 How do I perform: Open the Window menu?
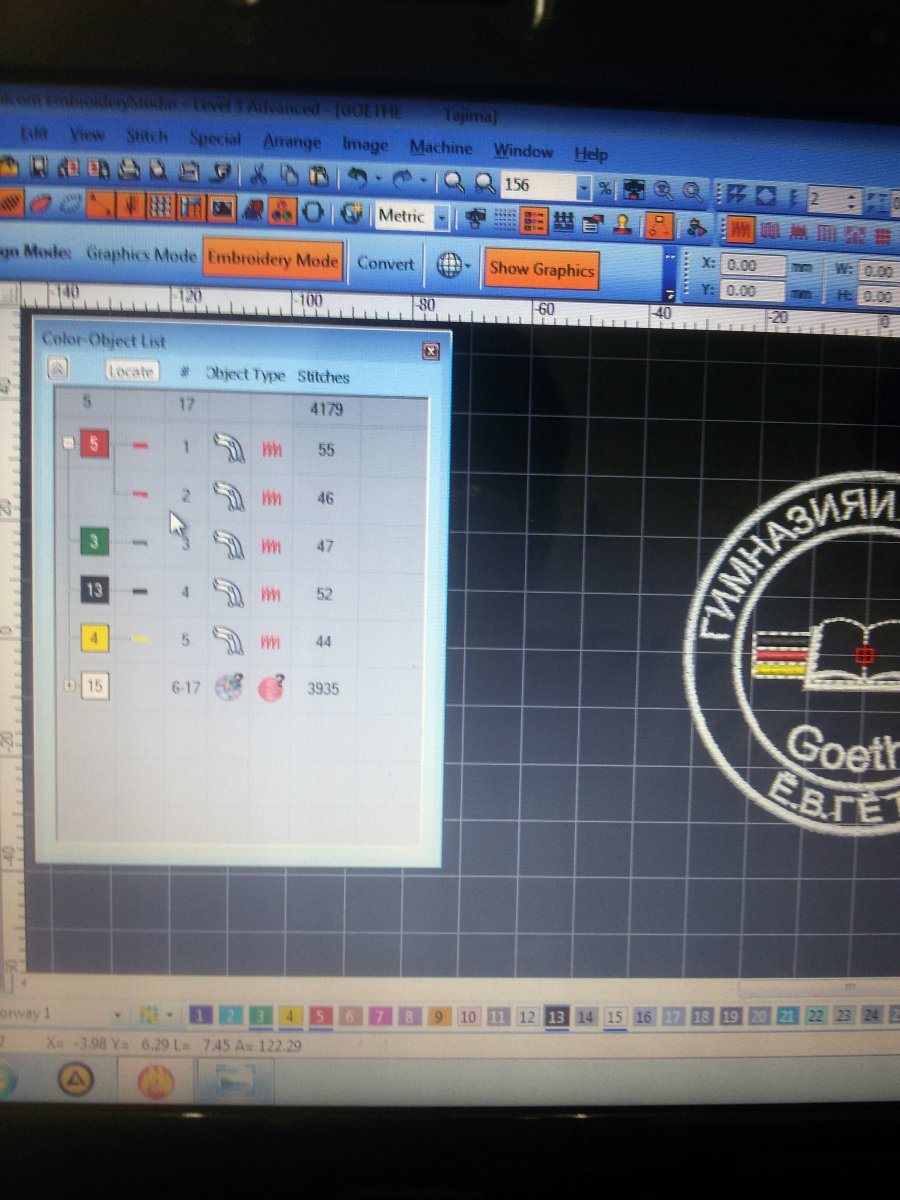(x=523, y=151)
